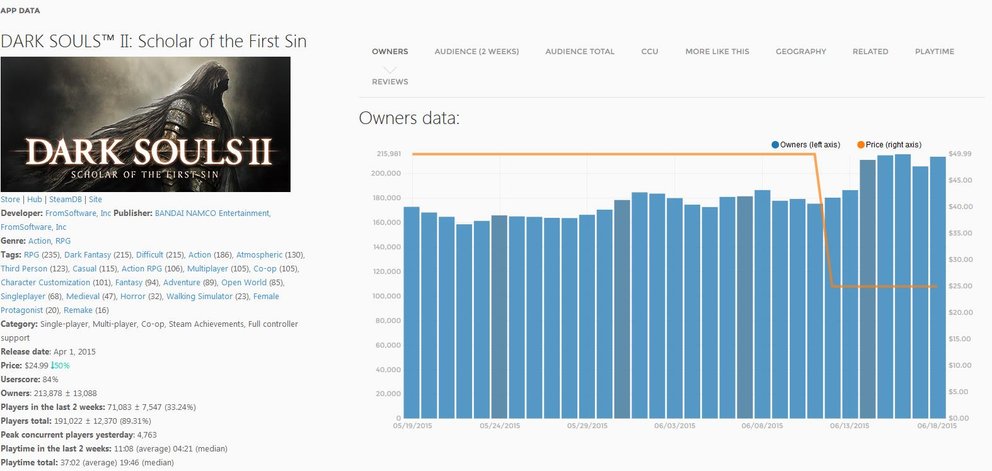Select the Remake tag
Viewport: 992px width, 471px height.
(78, 311)
